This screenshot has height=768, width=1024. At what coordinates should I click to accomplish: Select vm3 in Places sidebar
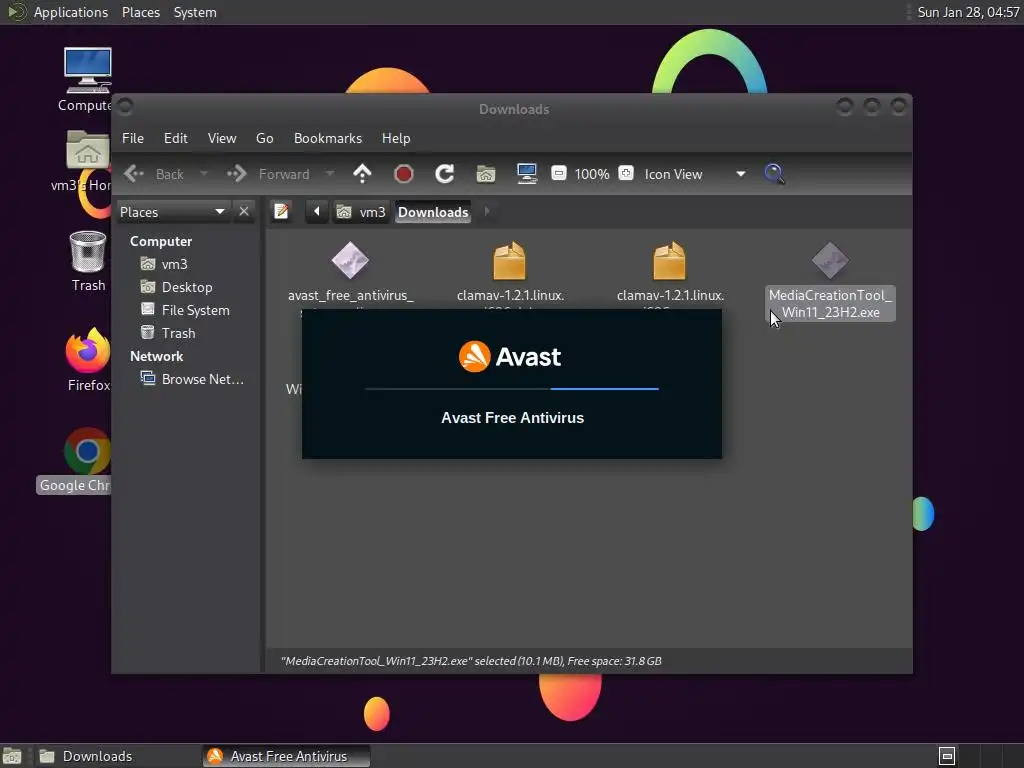(174, 264)
